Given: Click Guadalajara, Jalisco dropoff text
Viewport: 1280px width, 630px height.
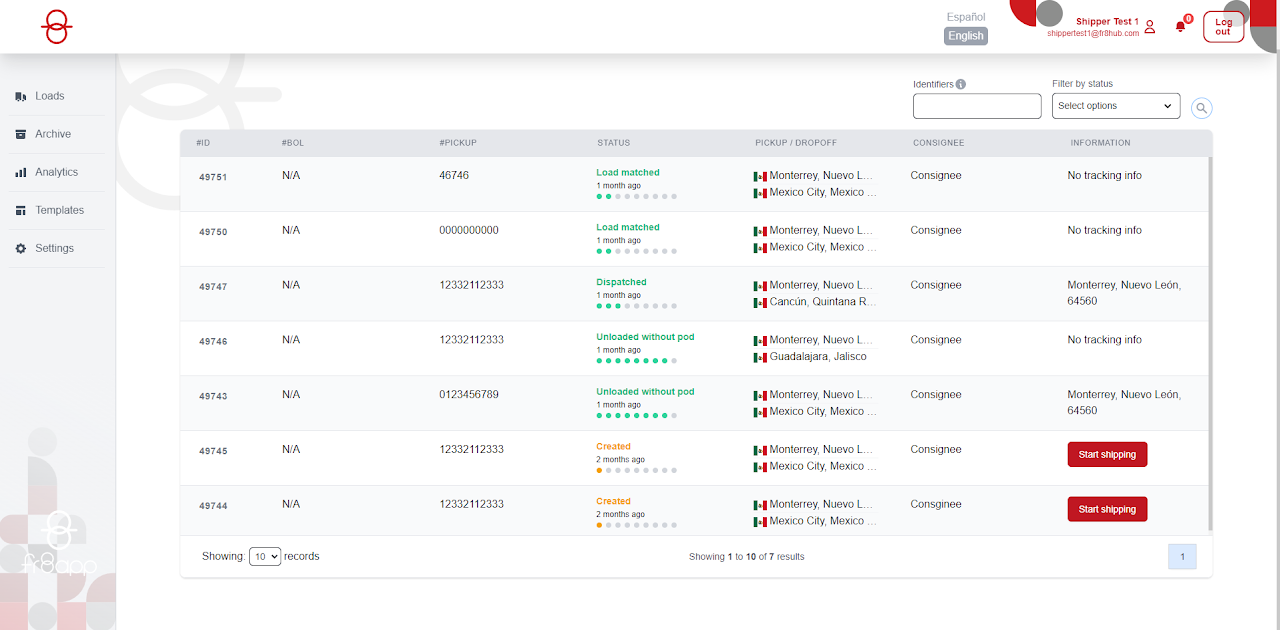Looking at the screenshot, I should click(x=818, y=357).
